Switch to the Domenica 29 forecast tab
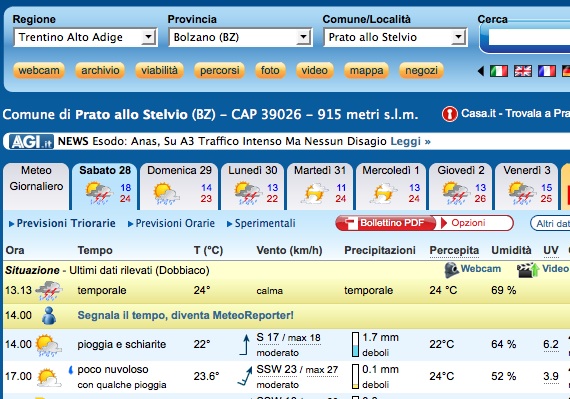570x399 pixels. pyautogui.click(x=179, y=186)
